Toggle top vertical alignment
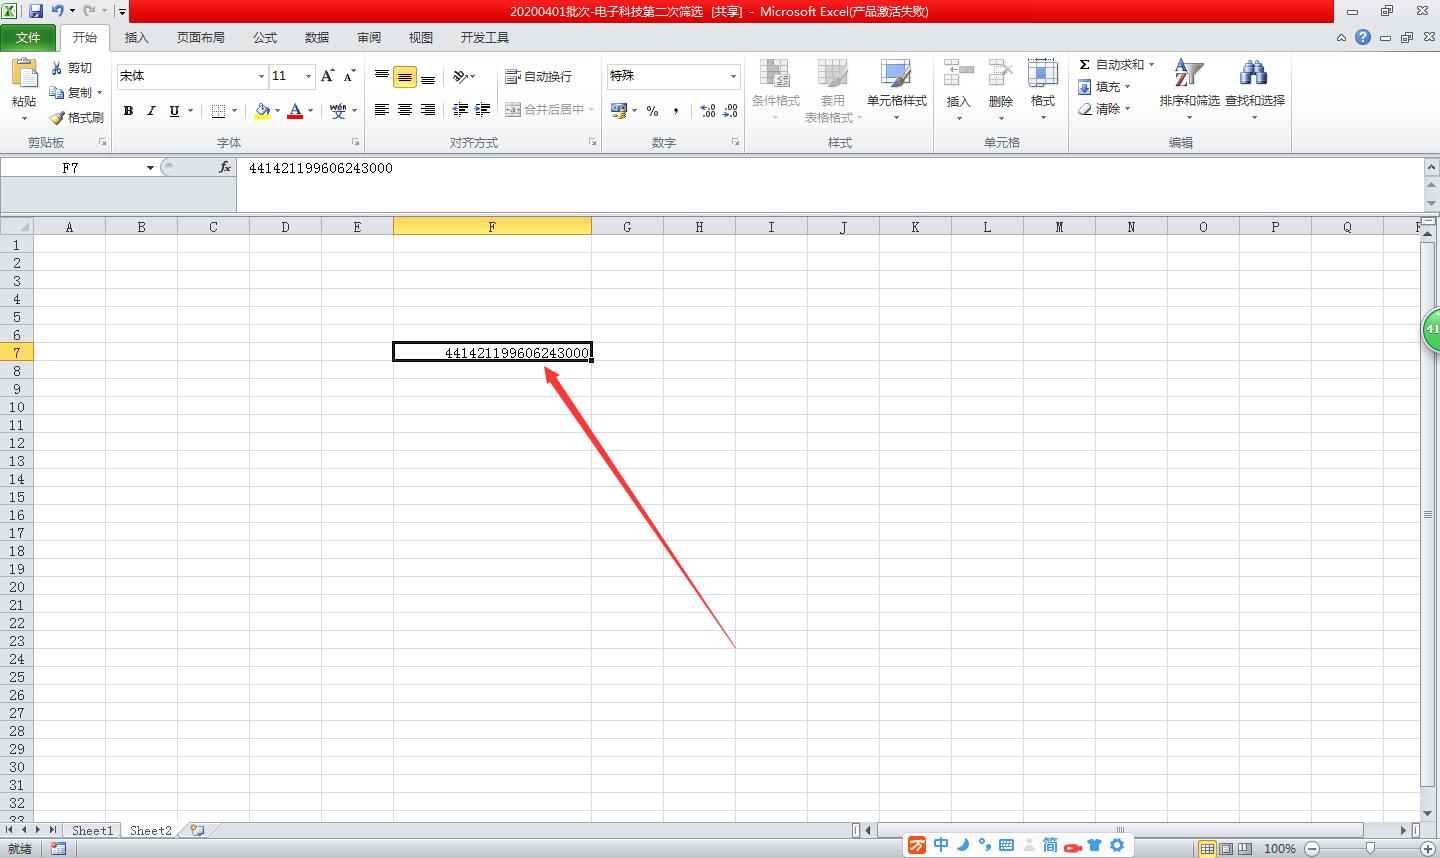Viewport: 1440px width, 858px height. click(382, 76)
